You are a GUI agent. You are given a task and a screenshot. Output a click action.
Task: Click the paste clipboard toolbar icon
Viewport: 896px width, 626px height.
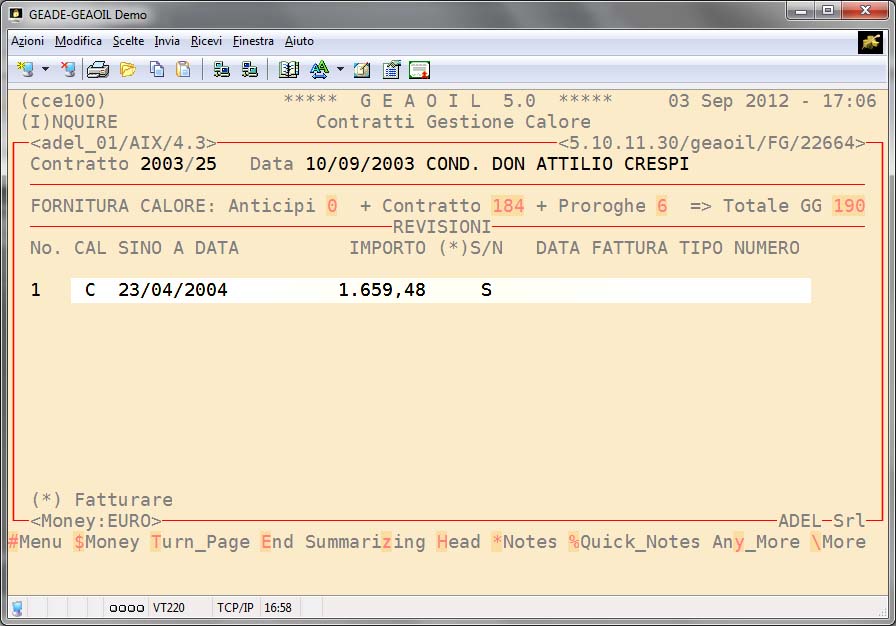click(x=183, y=70)
